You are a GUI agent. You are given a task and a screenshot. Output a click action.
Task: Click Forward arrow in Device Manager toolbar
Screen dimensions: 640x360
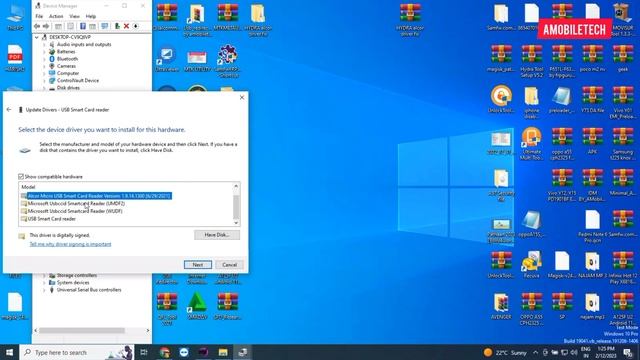pyautogui.click(x=46, y=26)
